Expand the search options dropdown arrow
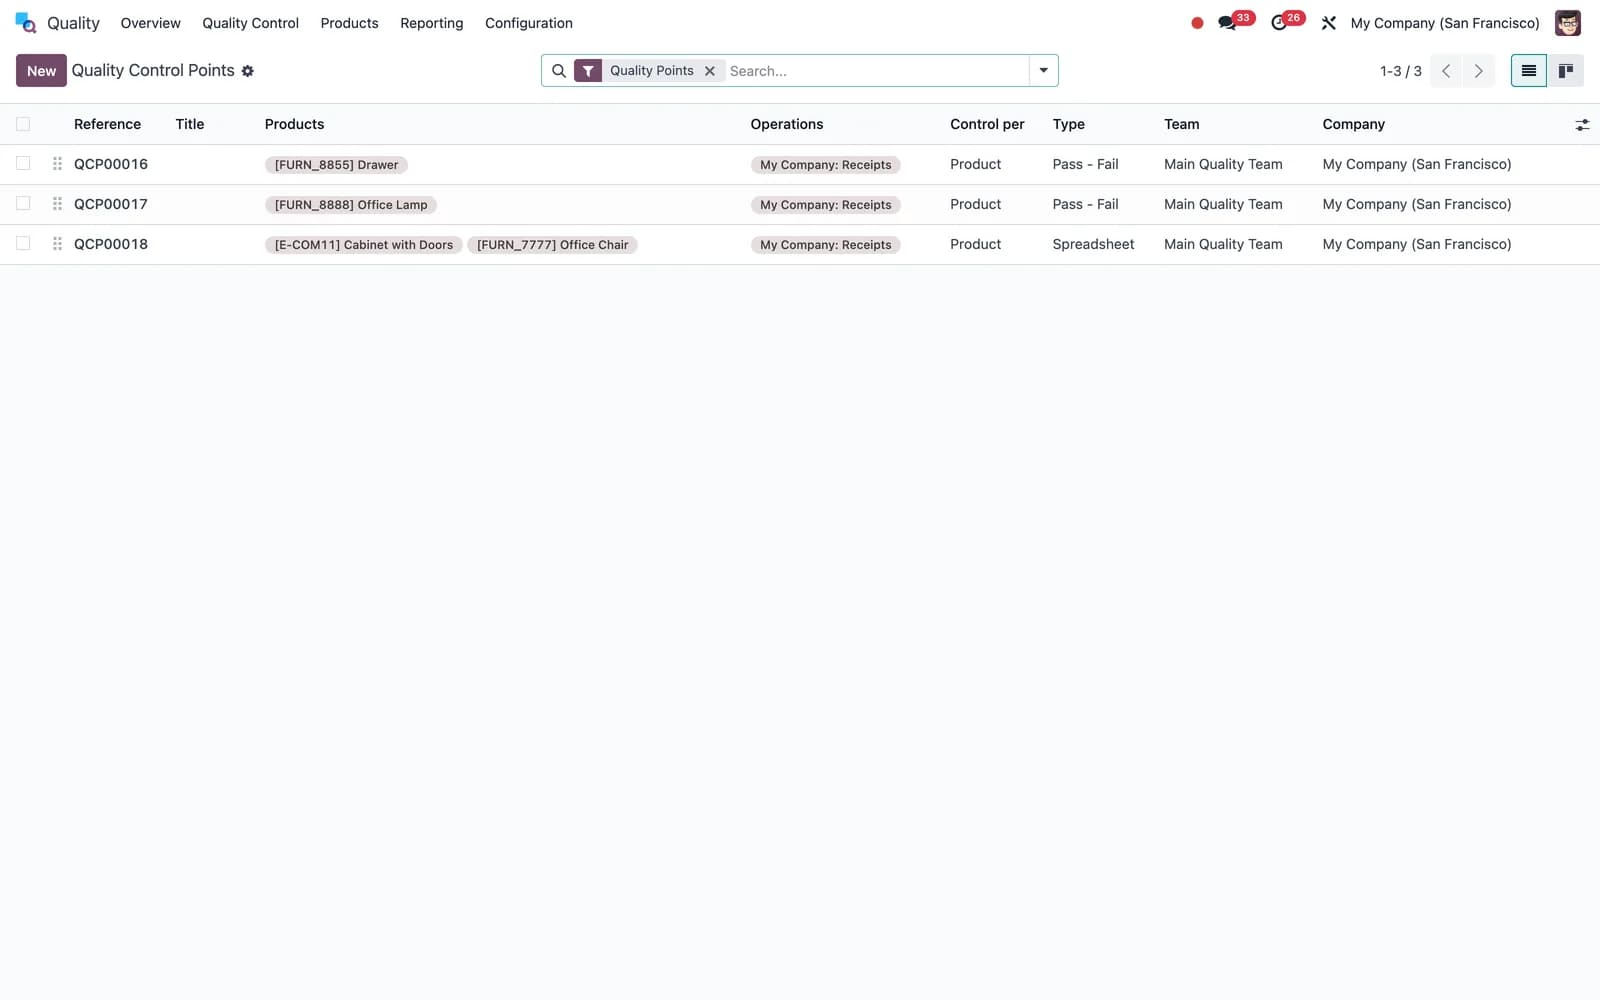The height and width of the screenshot is (1000, 1600). point(1043,71)
